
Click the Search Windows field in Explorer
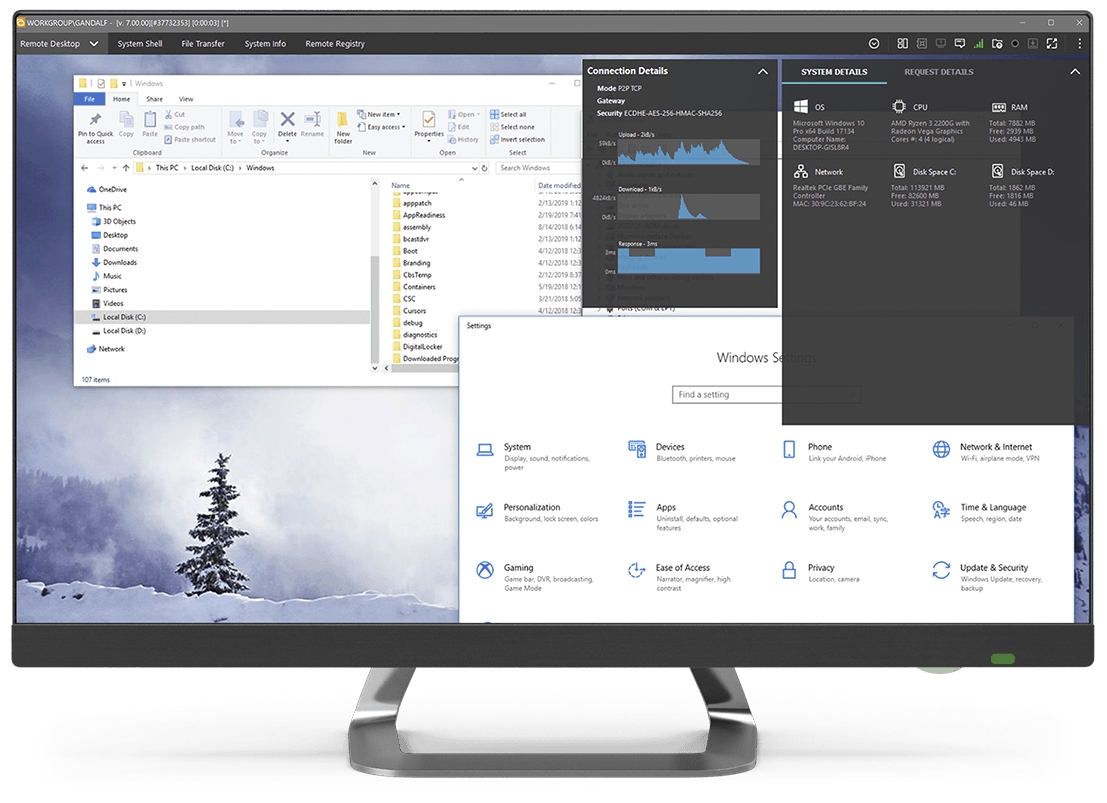click(x=537, y=168)
